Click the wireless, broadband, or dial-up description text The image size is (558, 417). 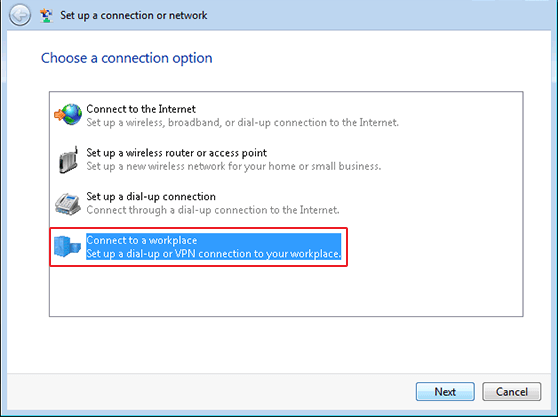pyautogui.click(x=242, y=123)
